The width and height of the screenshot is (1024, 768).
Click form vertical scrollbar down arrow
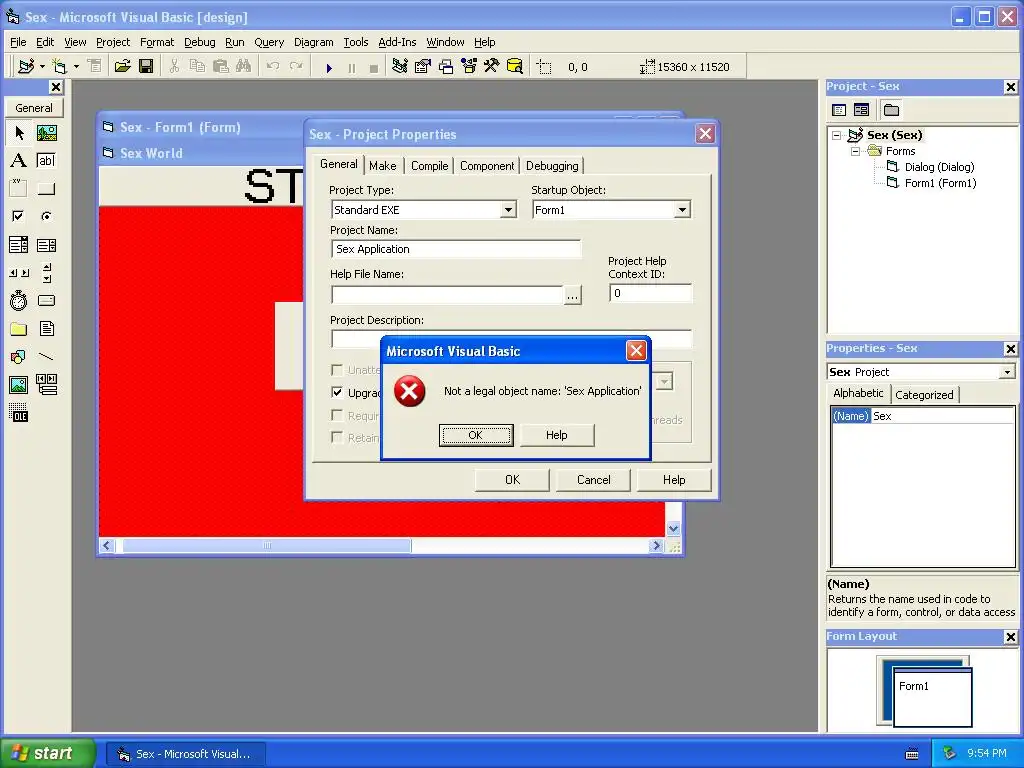click(x=673, y=528)
